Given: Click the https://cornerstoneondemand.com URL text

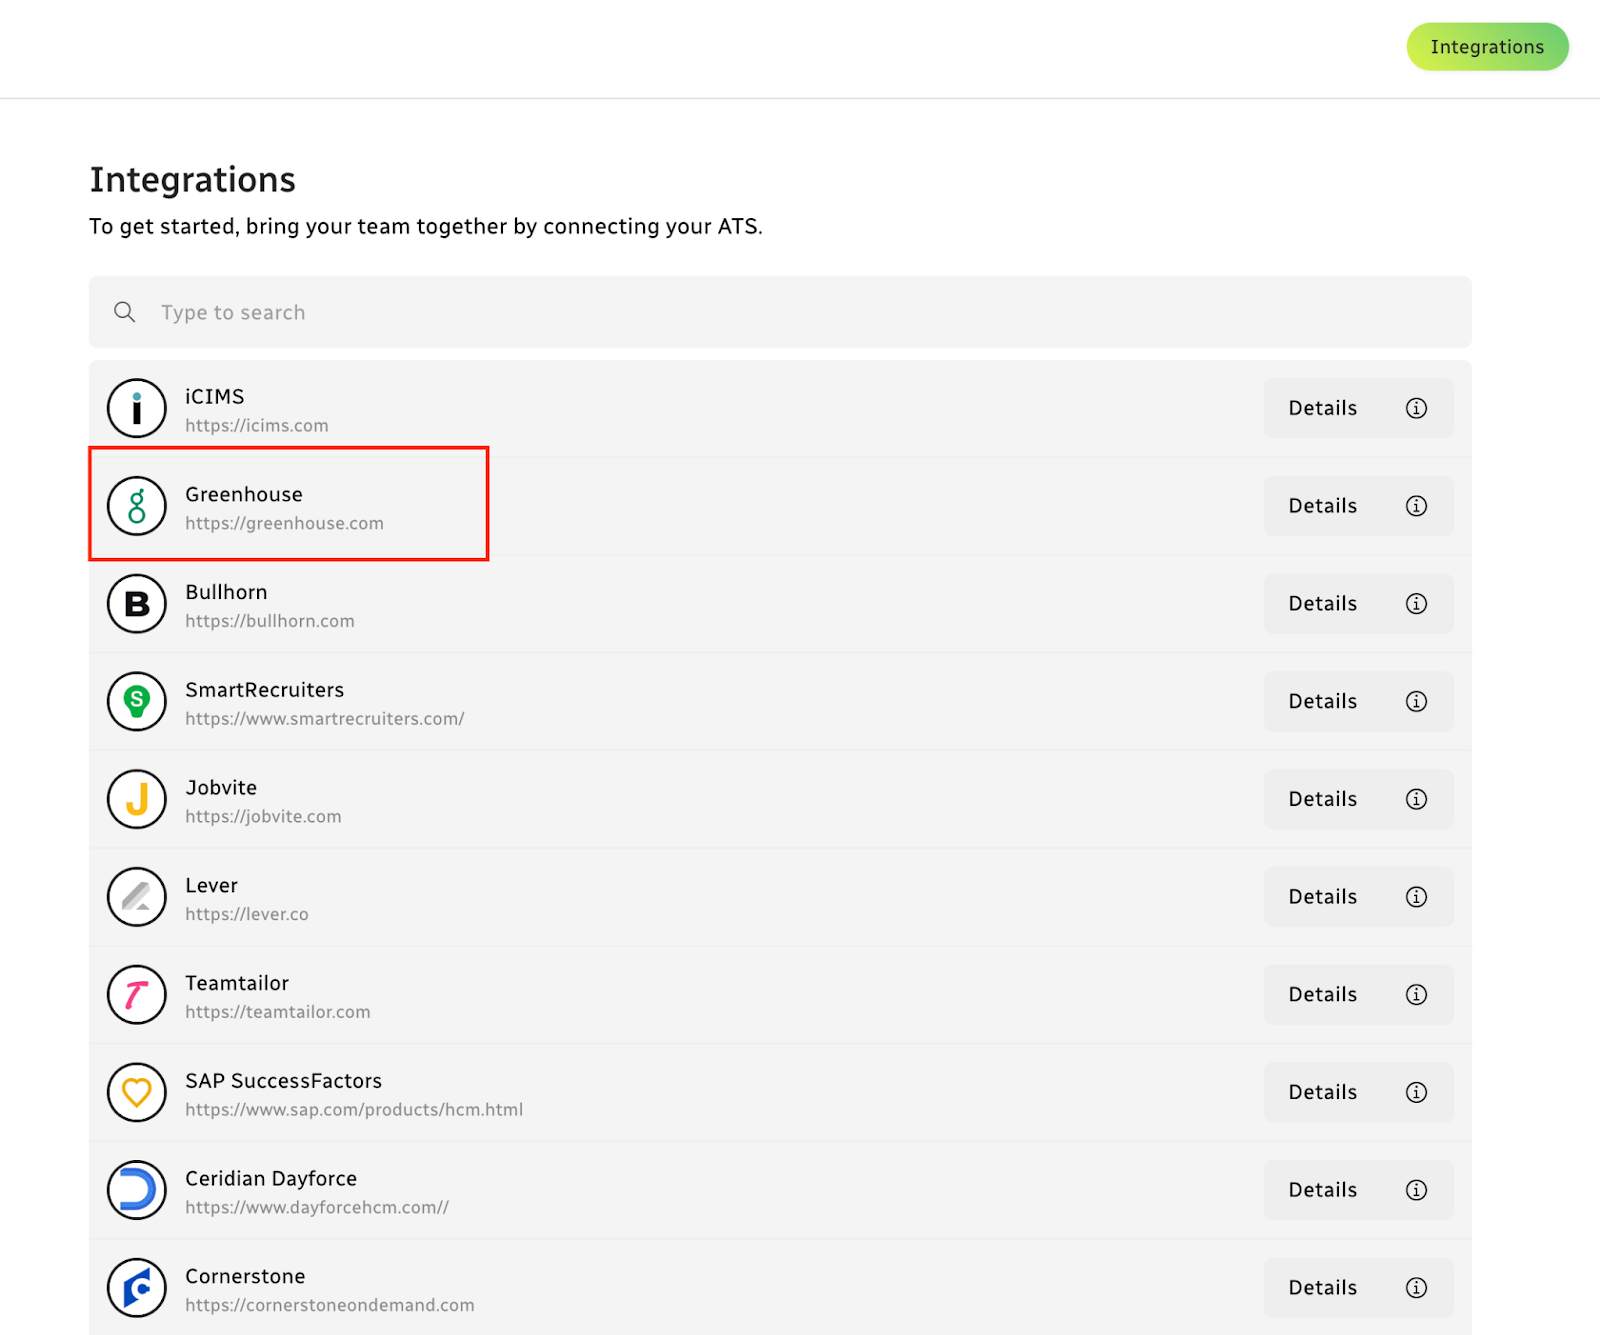Looking at the screenshot, I should pyautogui.click(x=329, y=1305).
